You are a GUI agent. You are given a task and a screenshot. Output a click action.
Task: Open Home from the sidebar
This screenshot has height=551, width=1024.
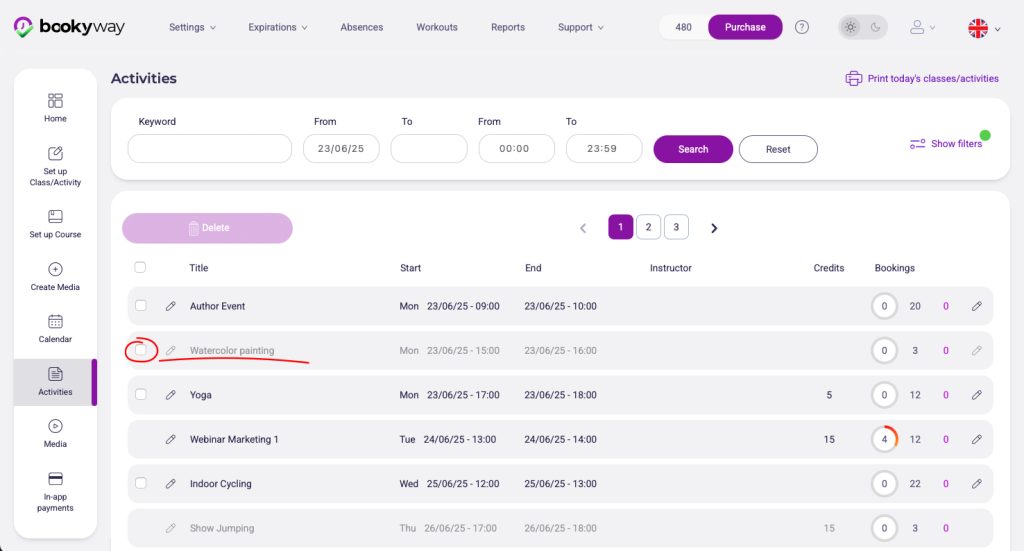tap(55, 107)
